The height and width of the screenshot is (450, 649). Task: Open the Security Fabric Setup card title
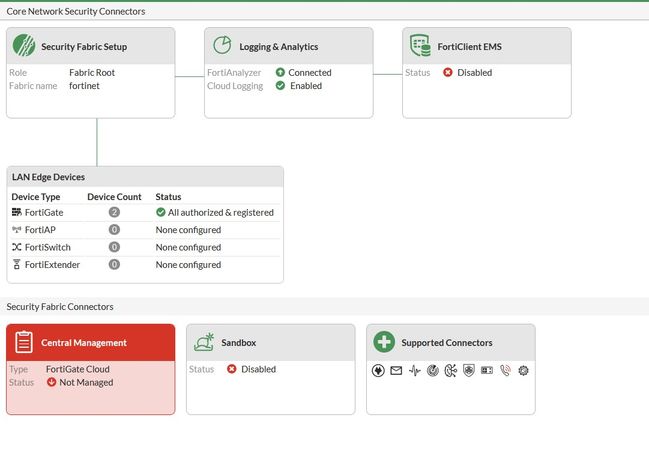tap(84, 47)
